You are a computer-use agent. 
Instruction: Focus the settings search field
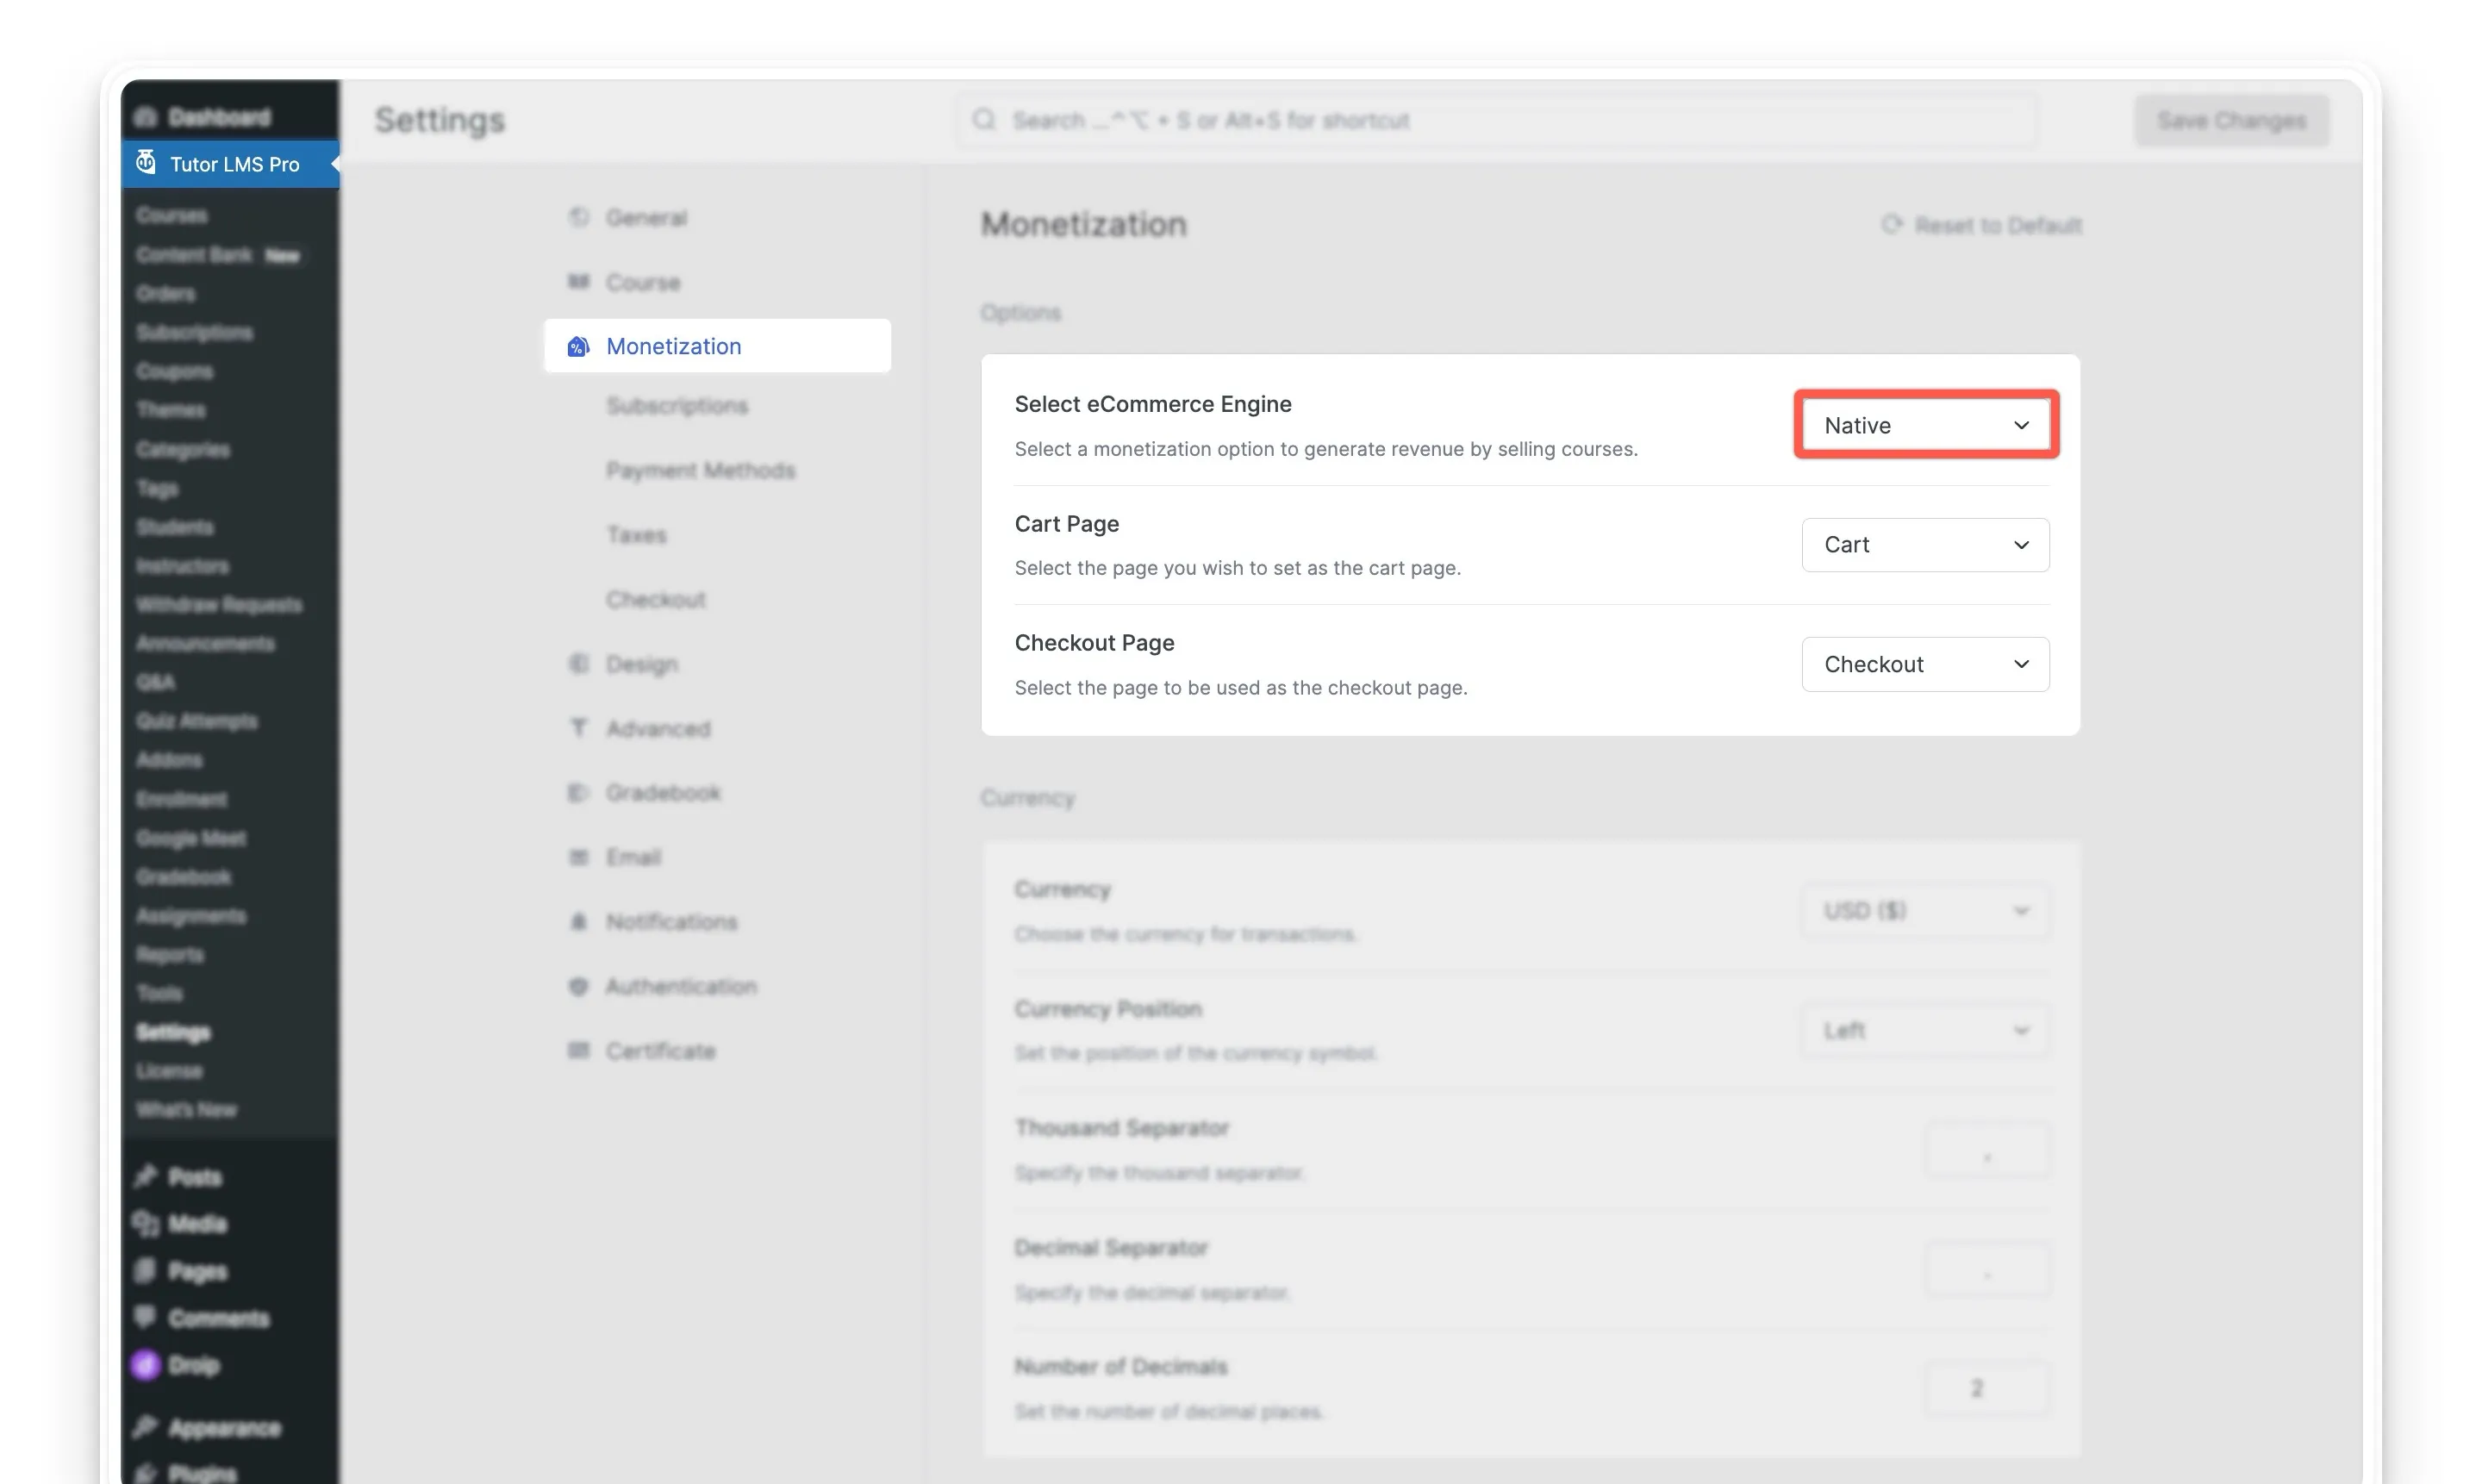(1496, 120)
